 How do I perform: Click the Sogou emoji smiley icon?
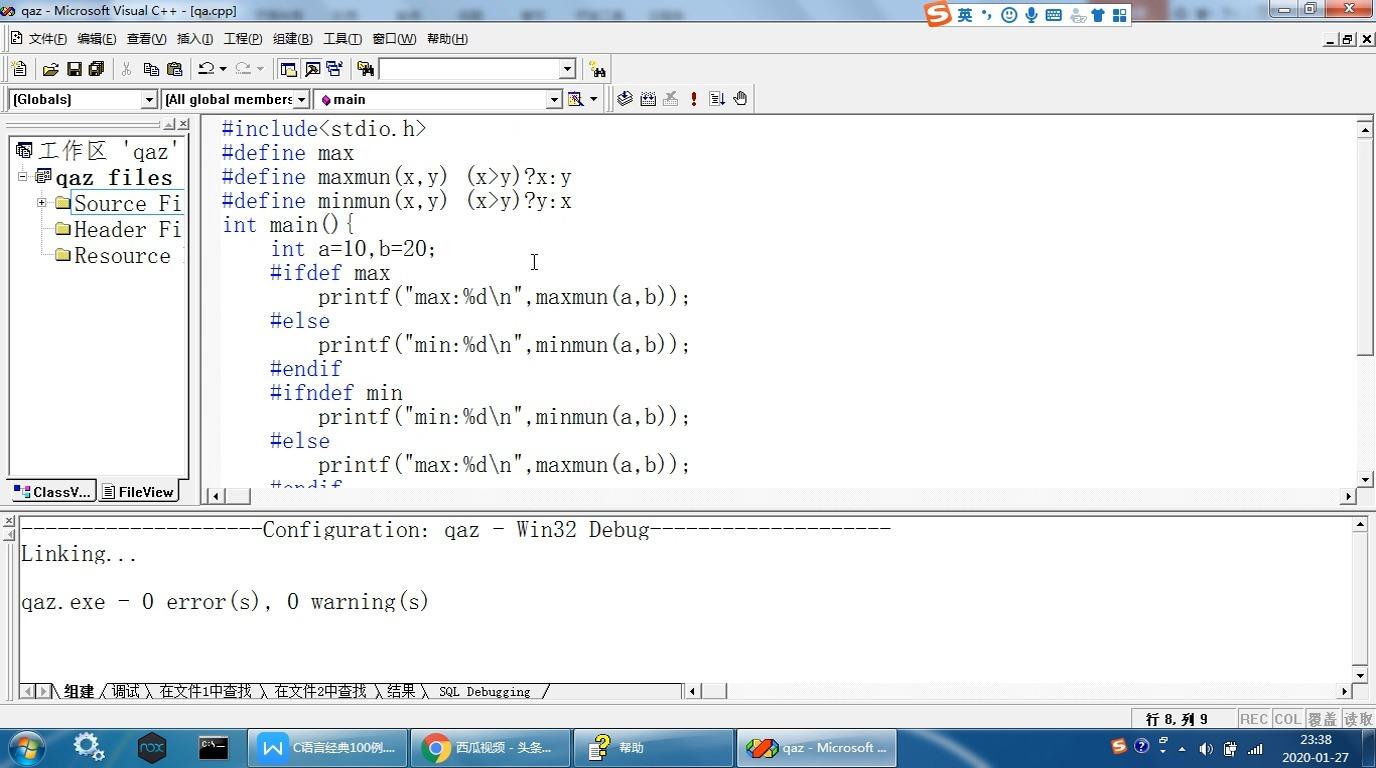pyautogui.click(x=1009, y=15)
